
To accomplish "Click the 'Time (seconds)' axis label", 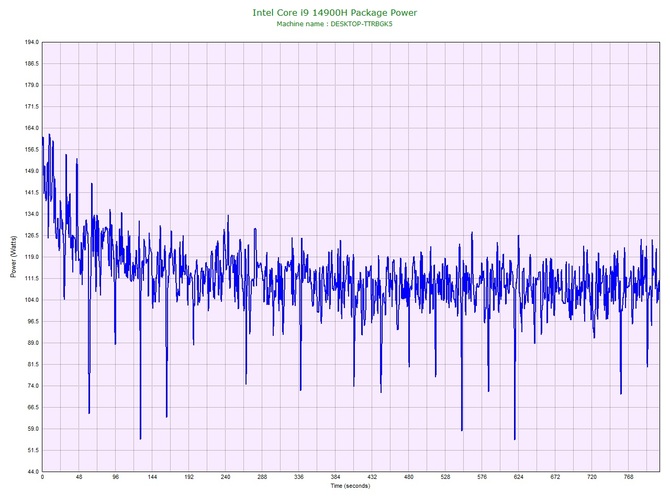I will (x=350, y=486).
